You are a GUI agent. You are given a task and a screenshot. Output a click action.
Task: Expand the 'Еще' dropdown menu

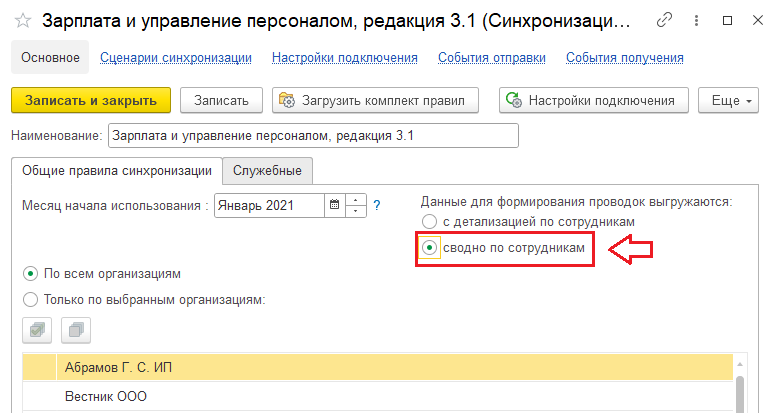click(x=728, y=100)
